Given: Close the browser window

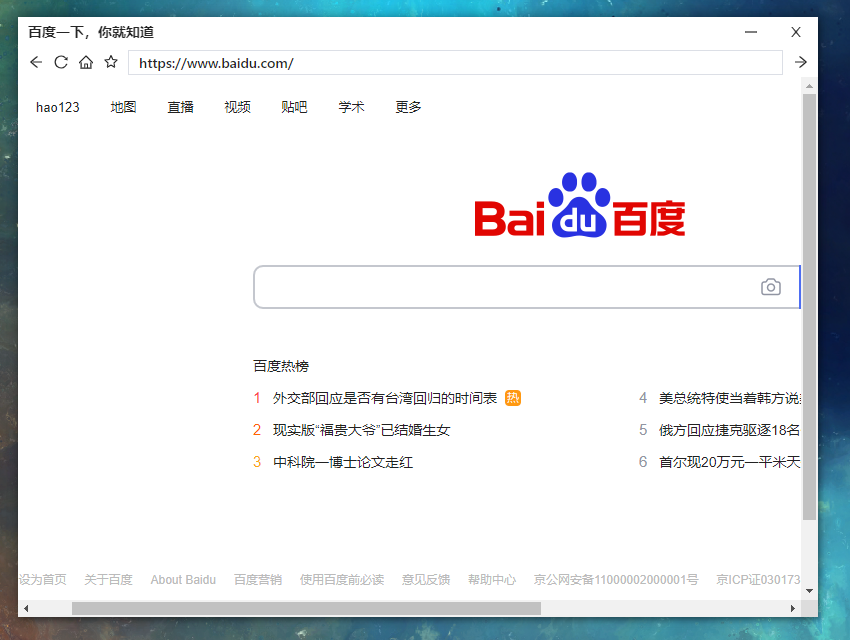Looking at the screenshot, I should point(796,32).
